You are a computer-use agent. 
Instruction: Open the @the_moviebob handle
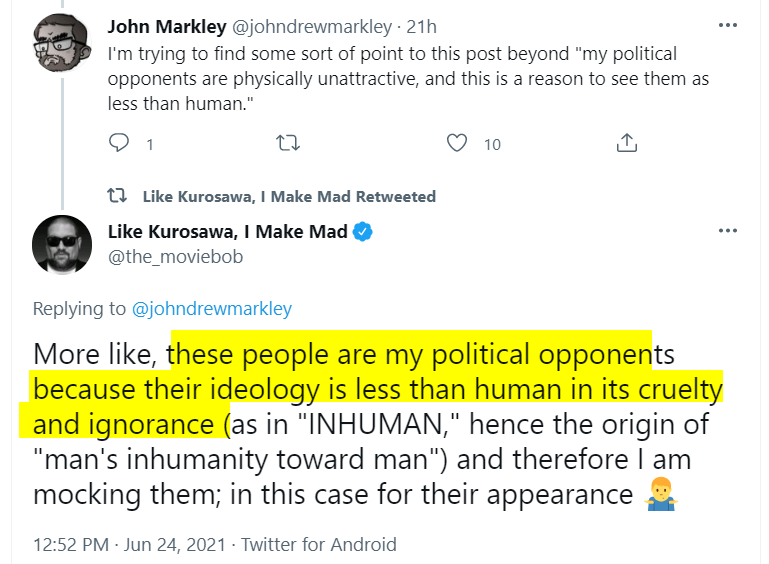point(175,256)
